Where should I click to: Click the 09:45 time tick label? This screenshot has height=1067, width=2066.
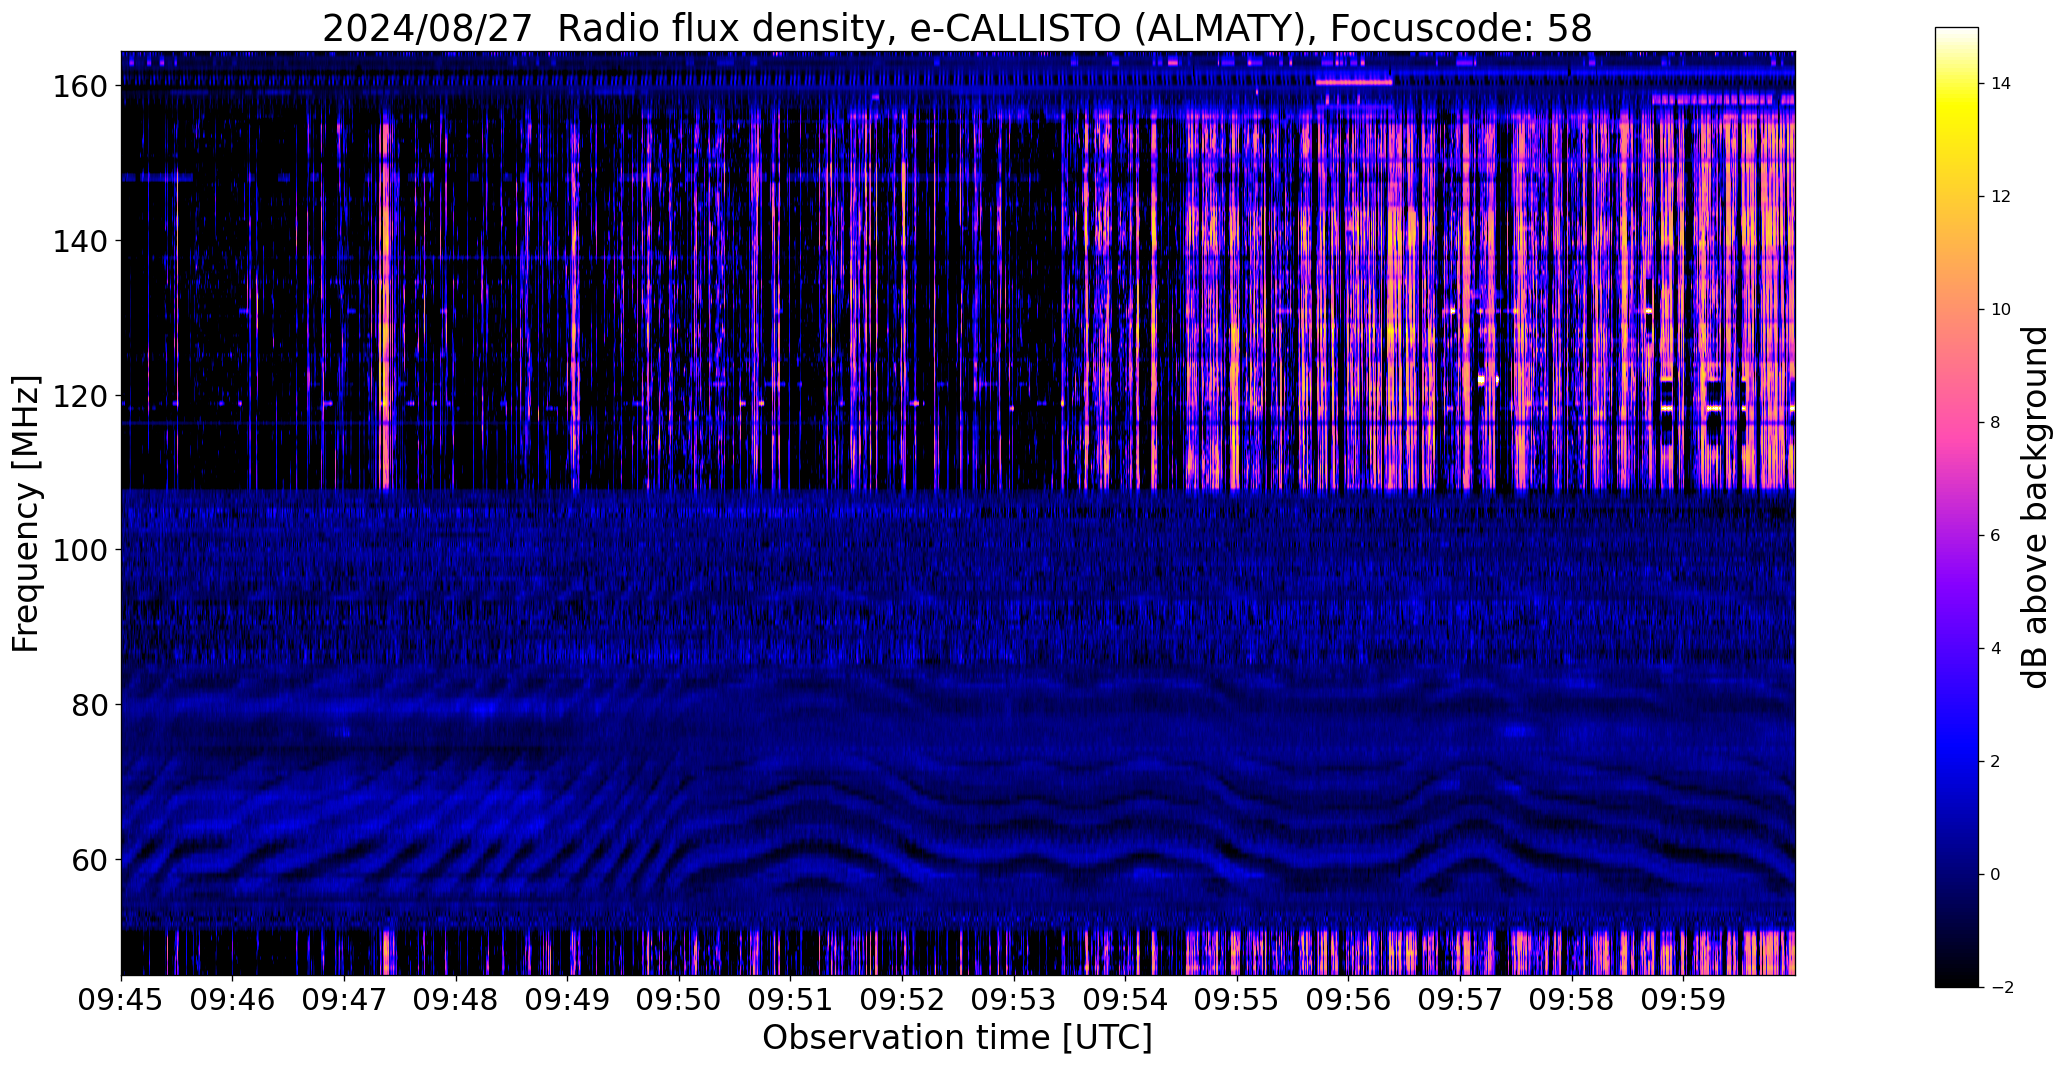(121, 1000)
